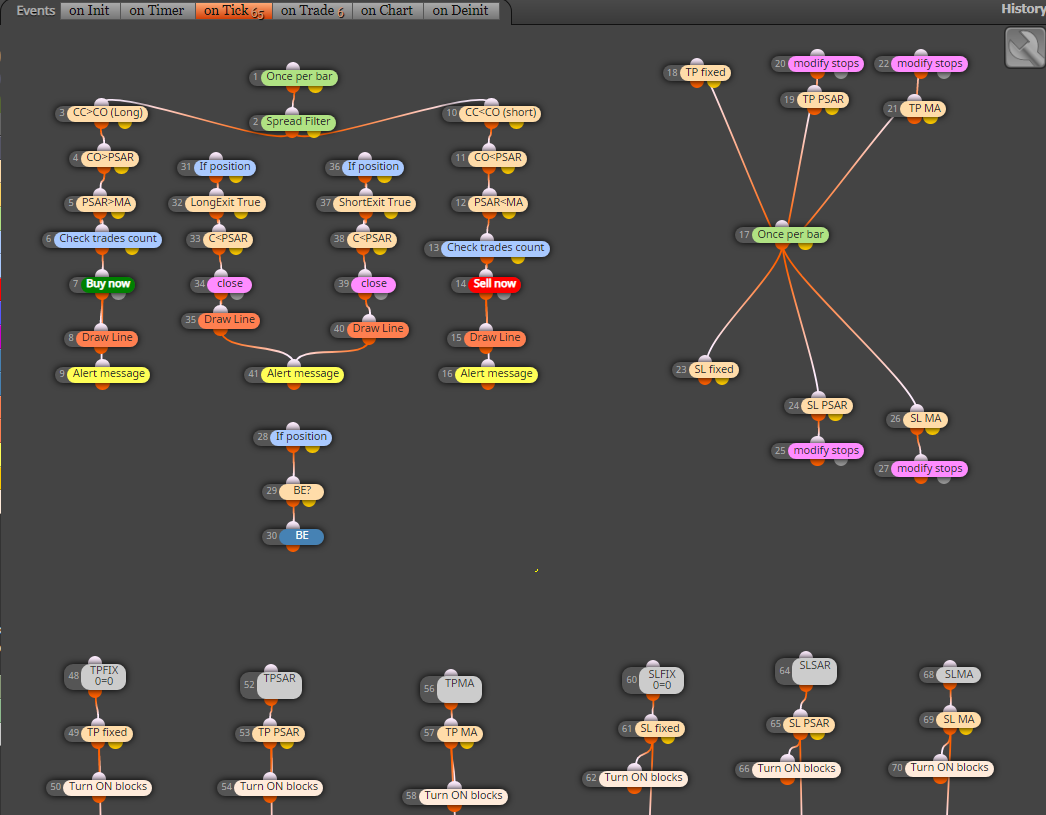Select the SLSAR block 64

click(815, 672)
